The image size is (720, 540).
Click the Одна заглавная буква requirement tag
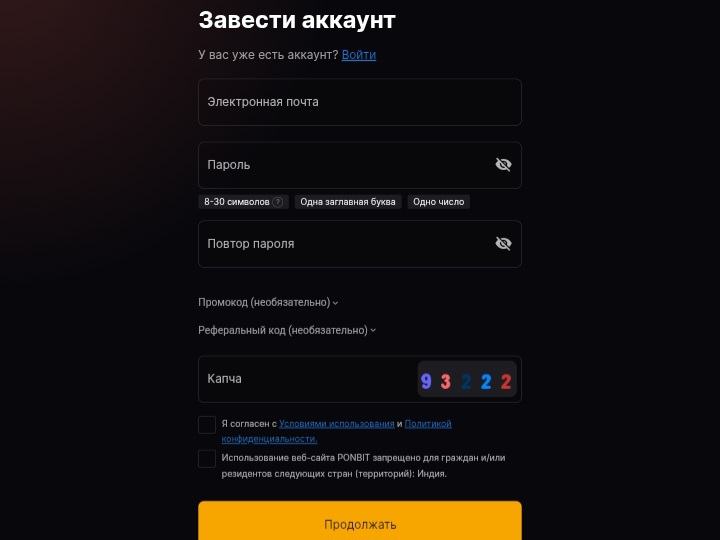[348, 202]
